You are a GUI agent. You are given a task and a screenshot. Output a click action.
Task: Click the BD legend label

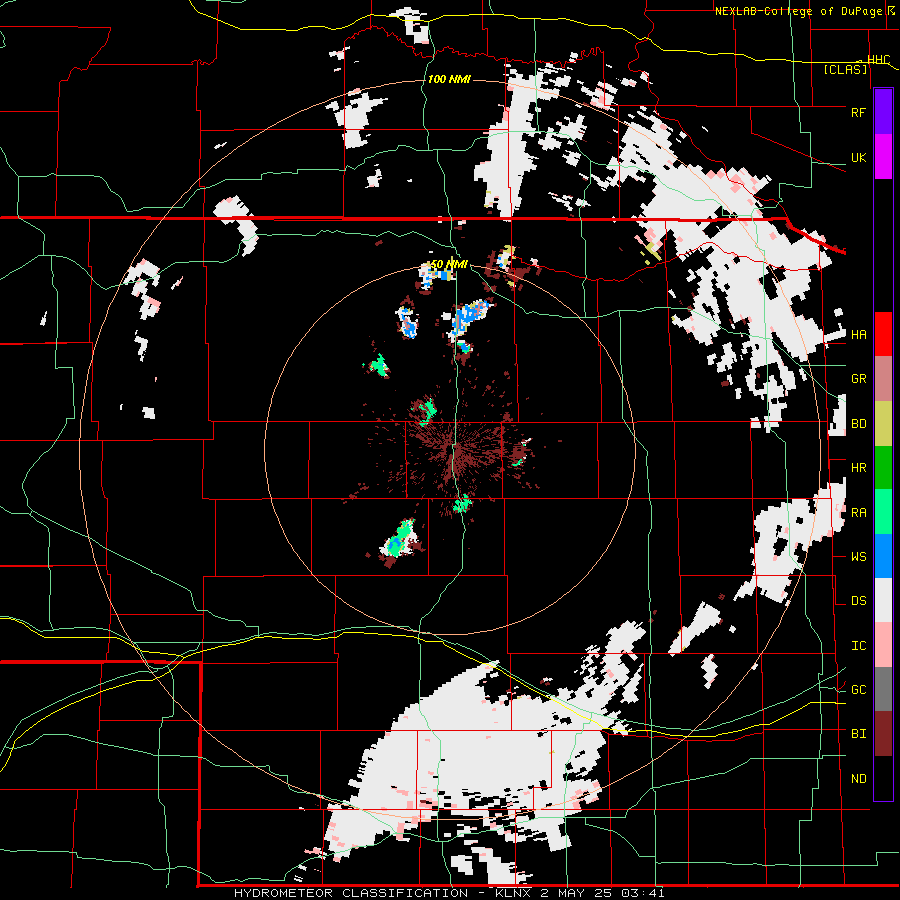[858, 424]
